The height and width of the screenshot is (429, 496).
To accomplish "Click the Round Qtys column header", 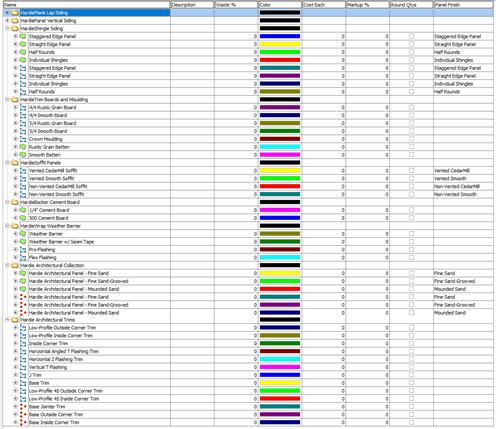I will point(411,5).
